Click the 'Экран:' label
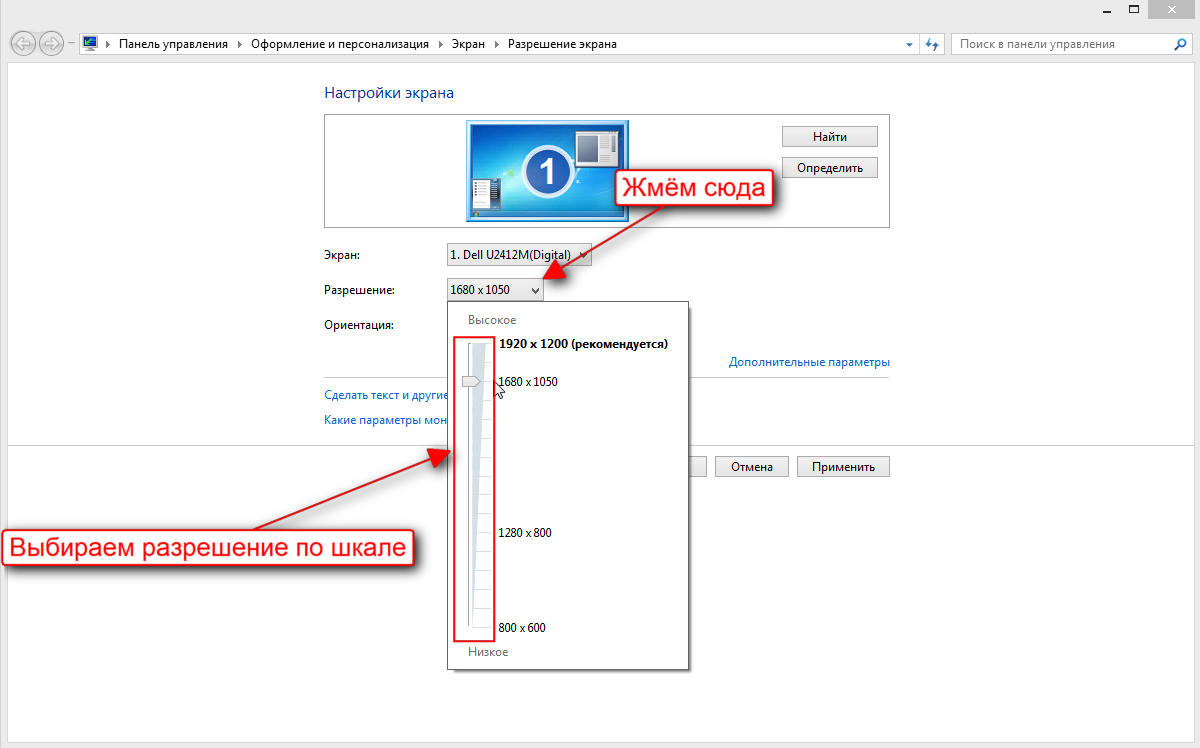 coord(341,255)
